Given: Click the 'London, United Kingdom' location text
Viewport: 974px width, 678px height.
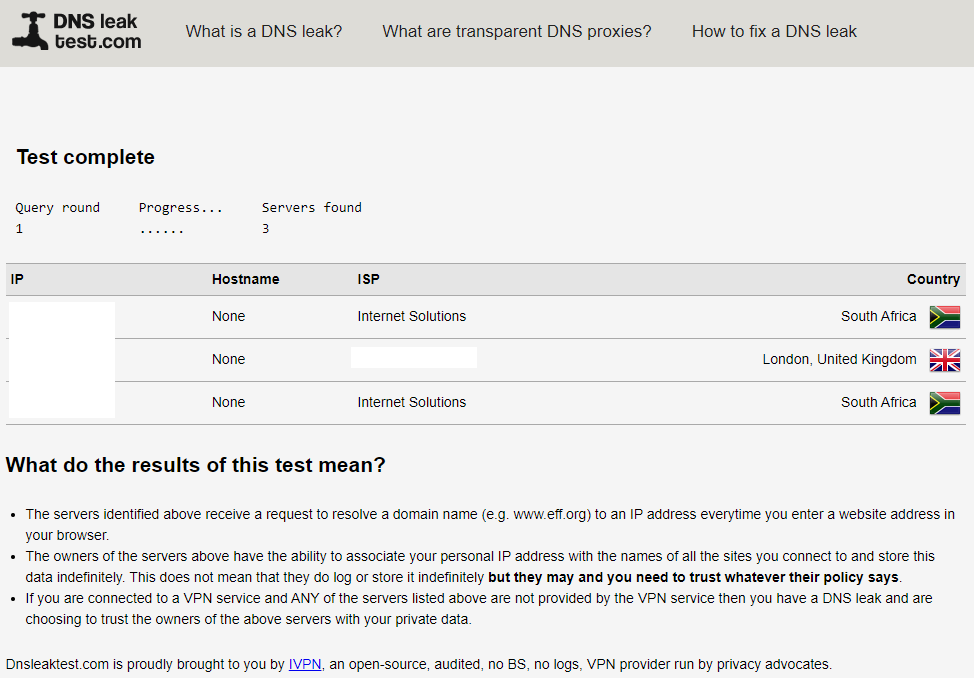Looking at the screenshot, I should (839, 359).
